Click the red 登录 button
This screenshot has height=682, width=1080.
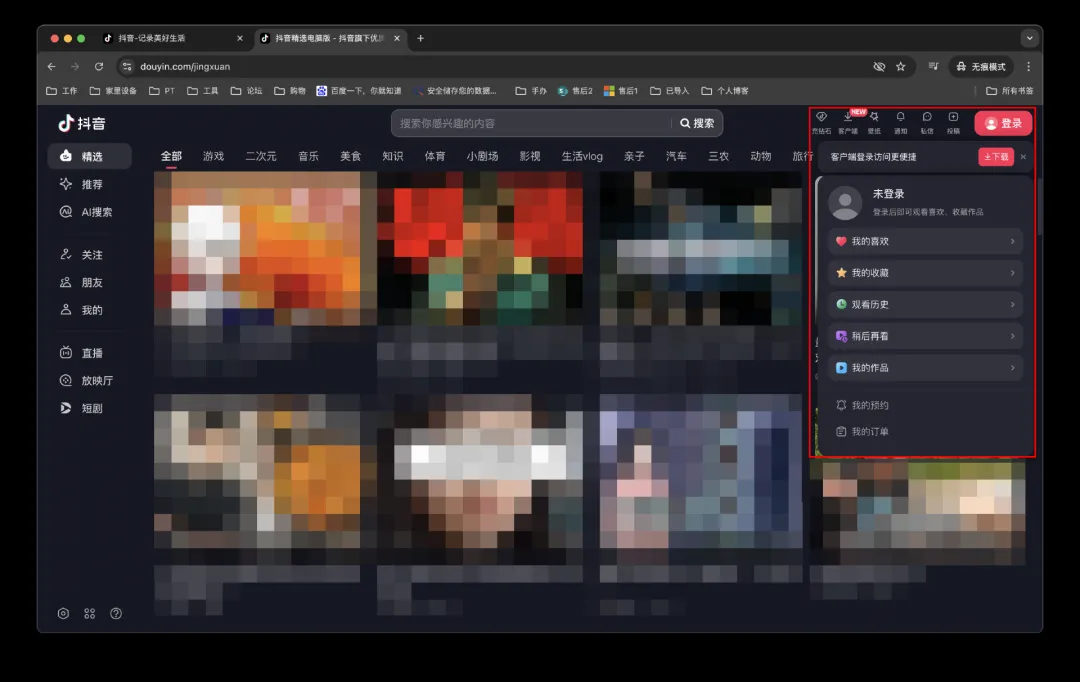pyautogui.click(x=1003, y=123)
